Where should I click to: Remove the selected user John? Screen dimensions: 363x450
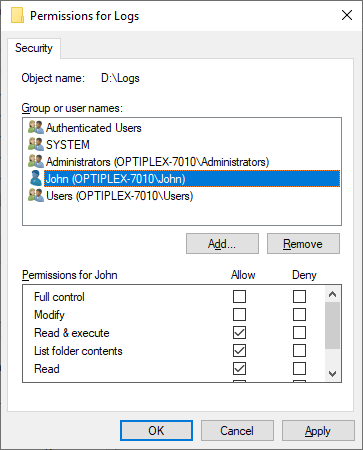click(303, 244)
